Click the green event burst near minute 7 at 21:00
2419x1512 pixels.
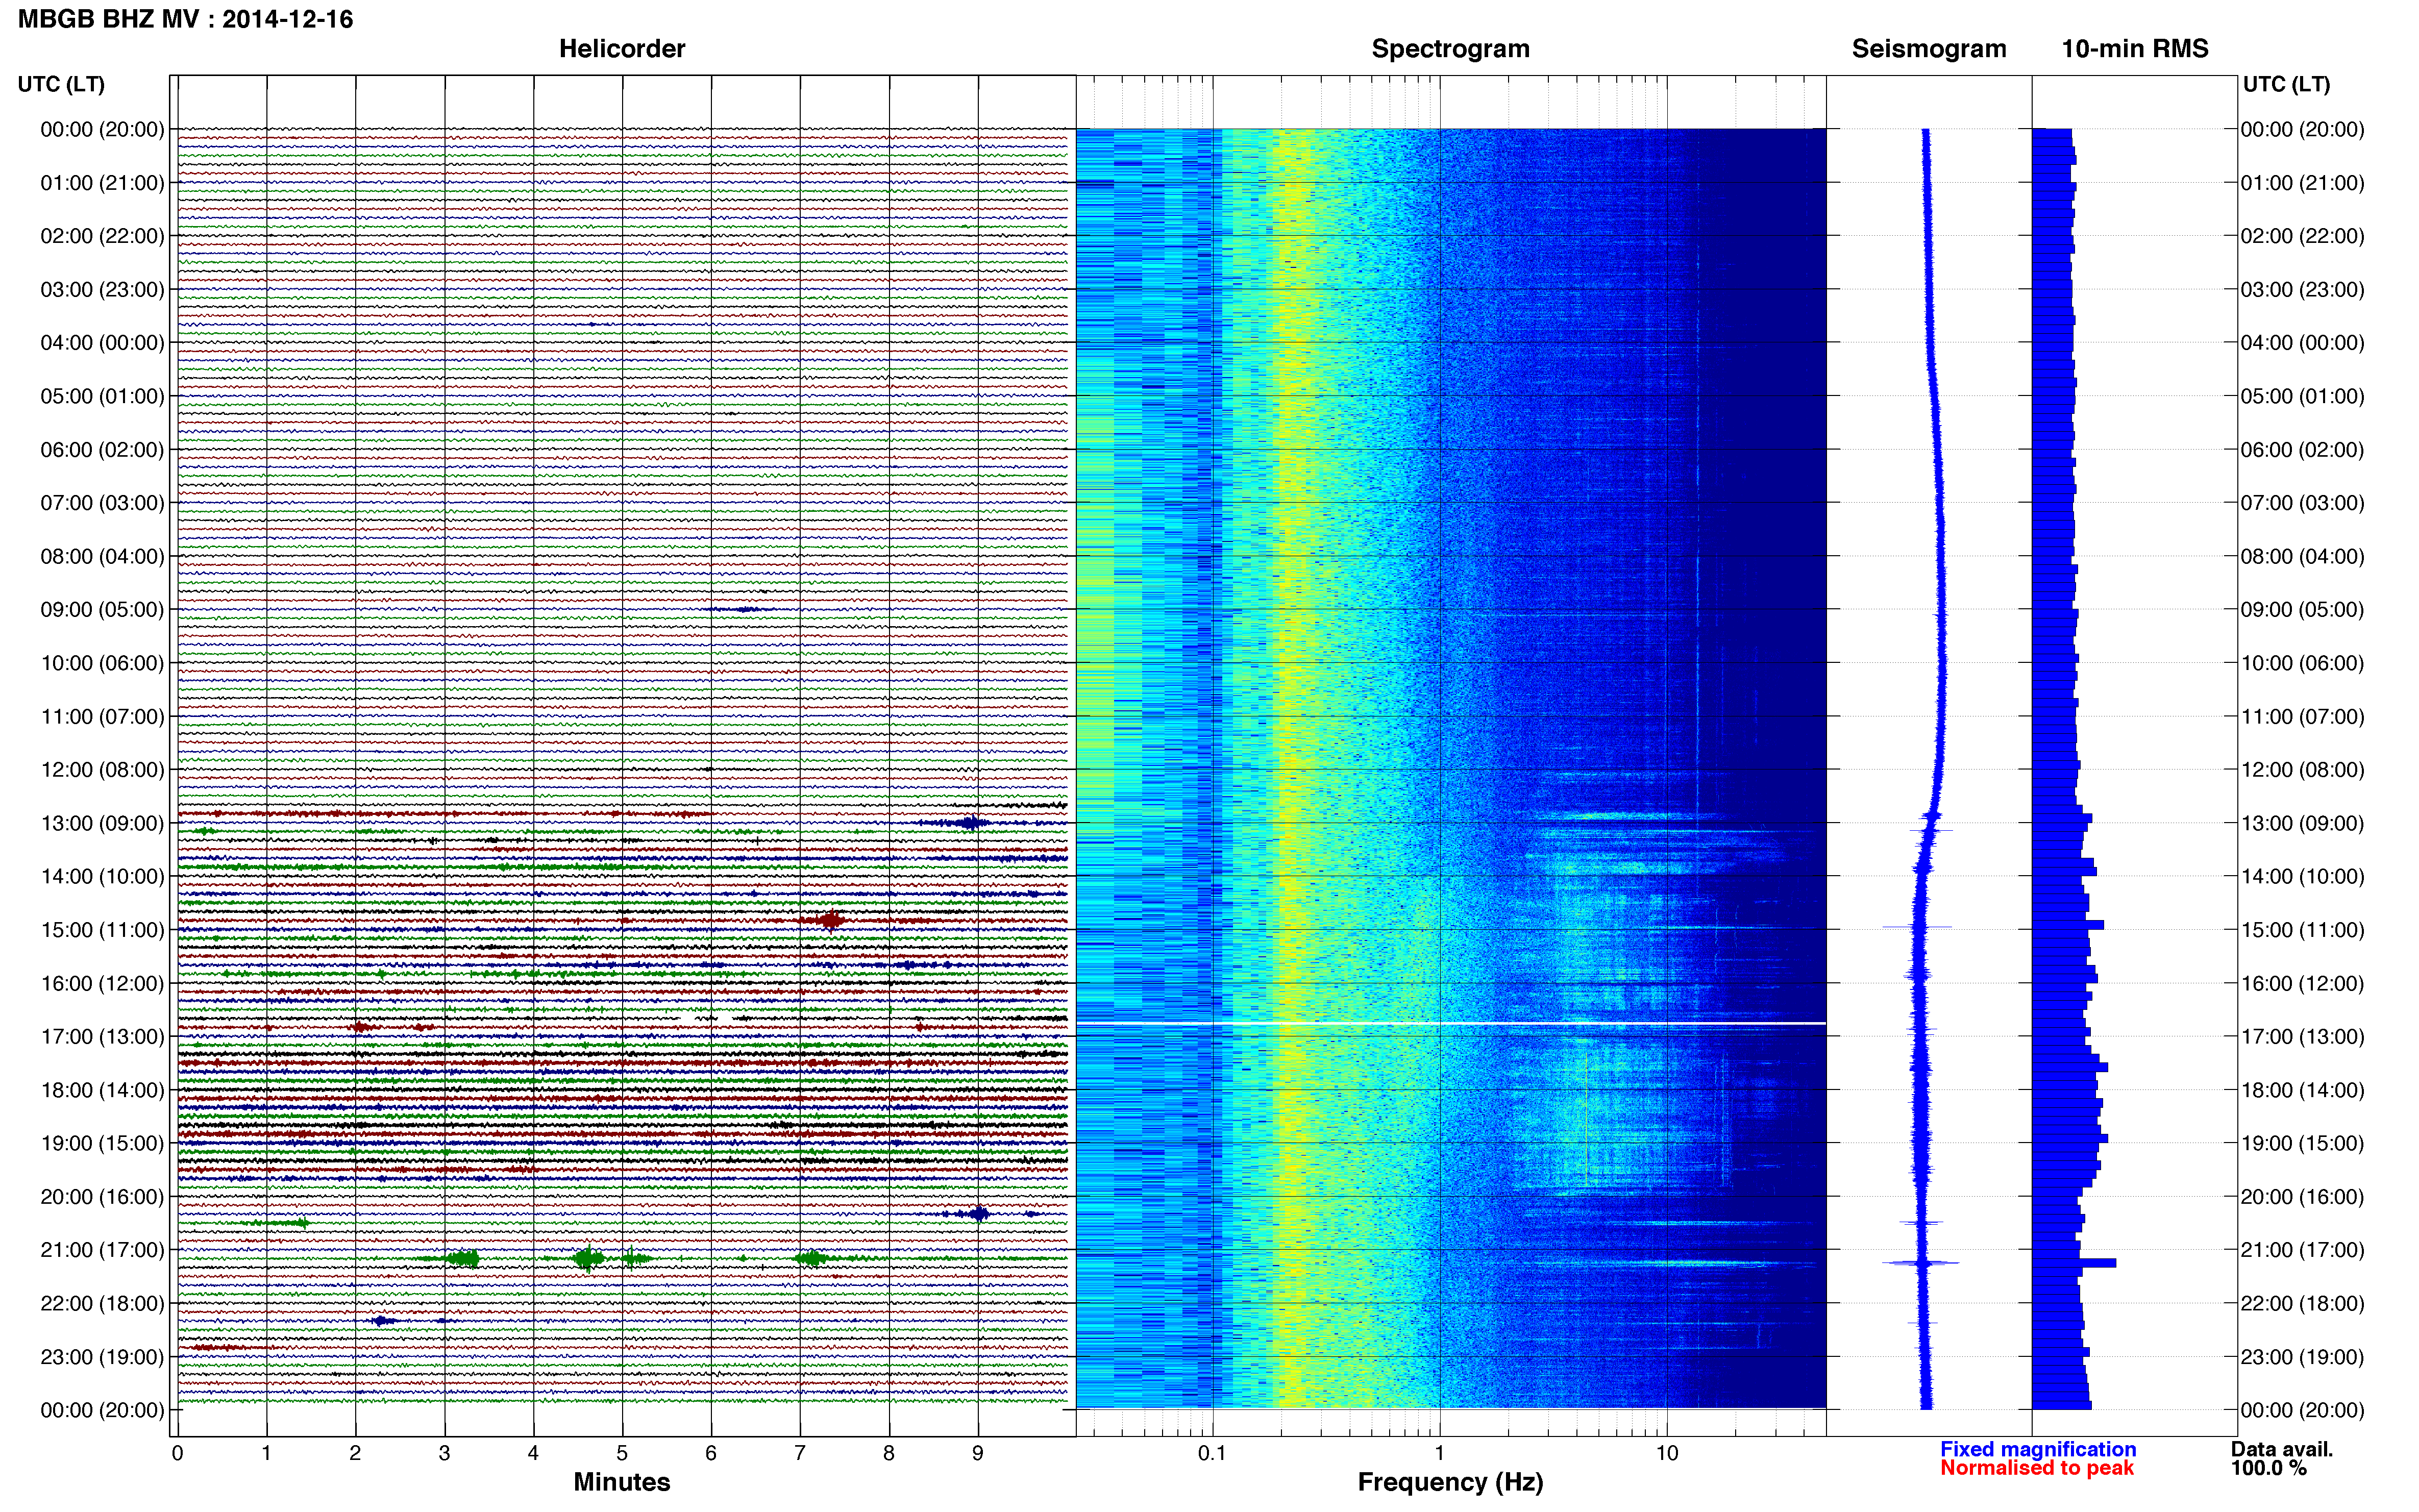point(811,1258)
